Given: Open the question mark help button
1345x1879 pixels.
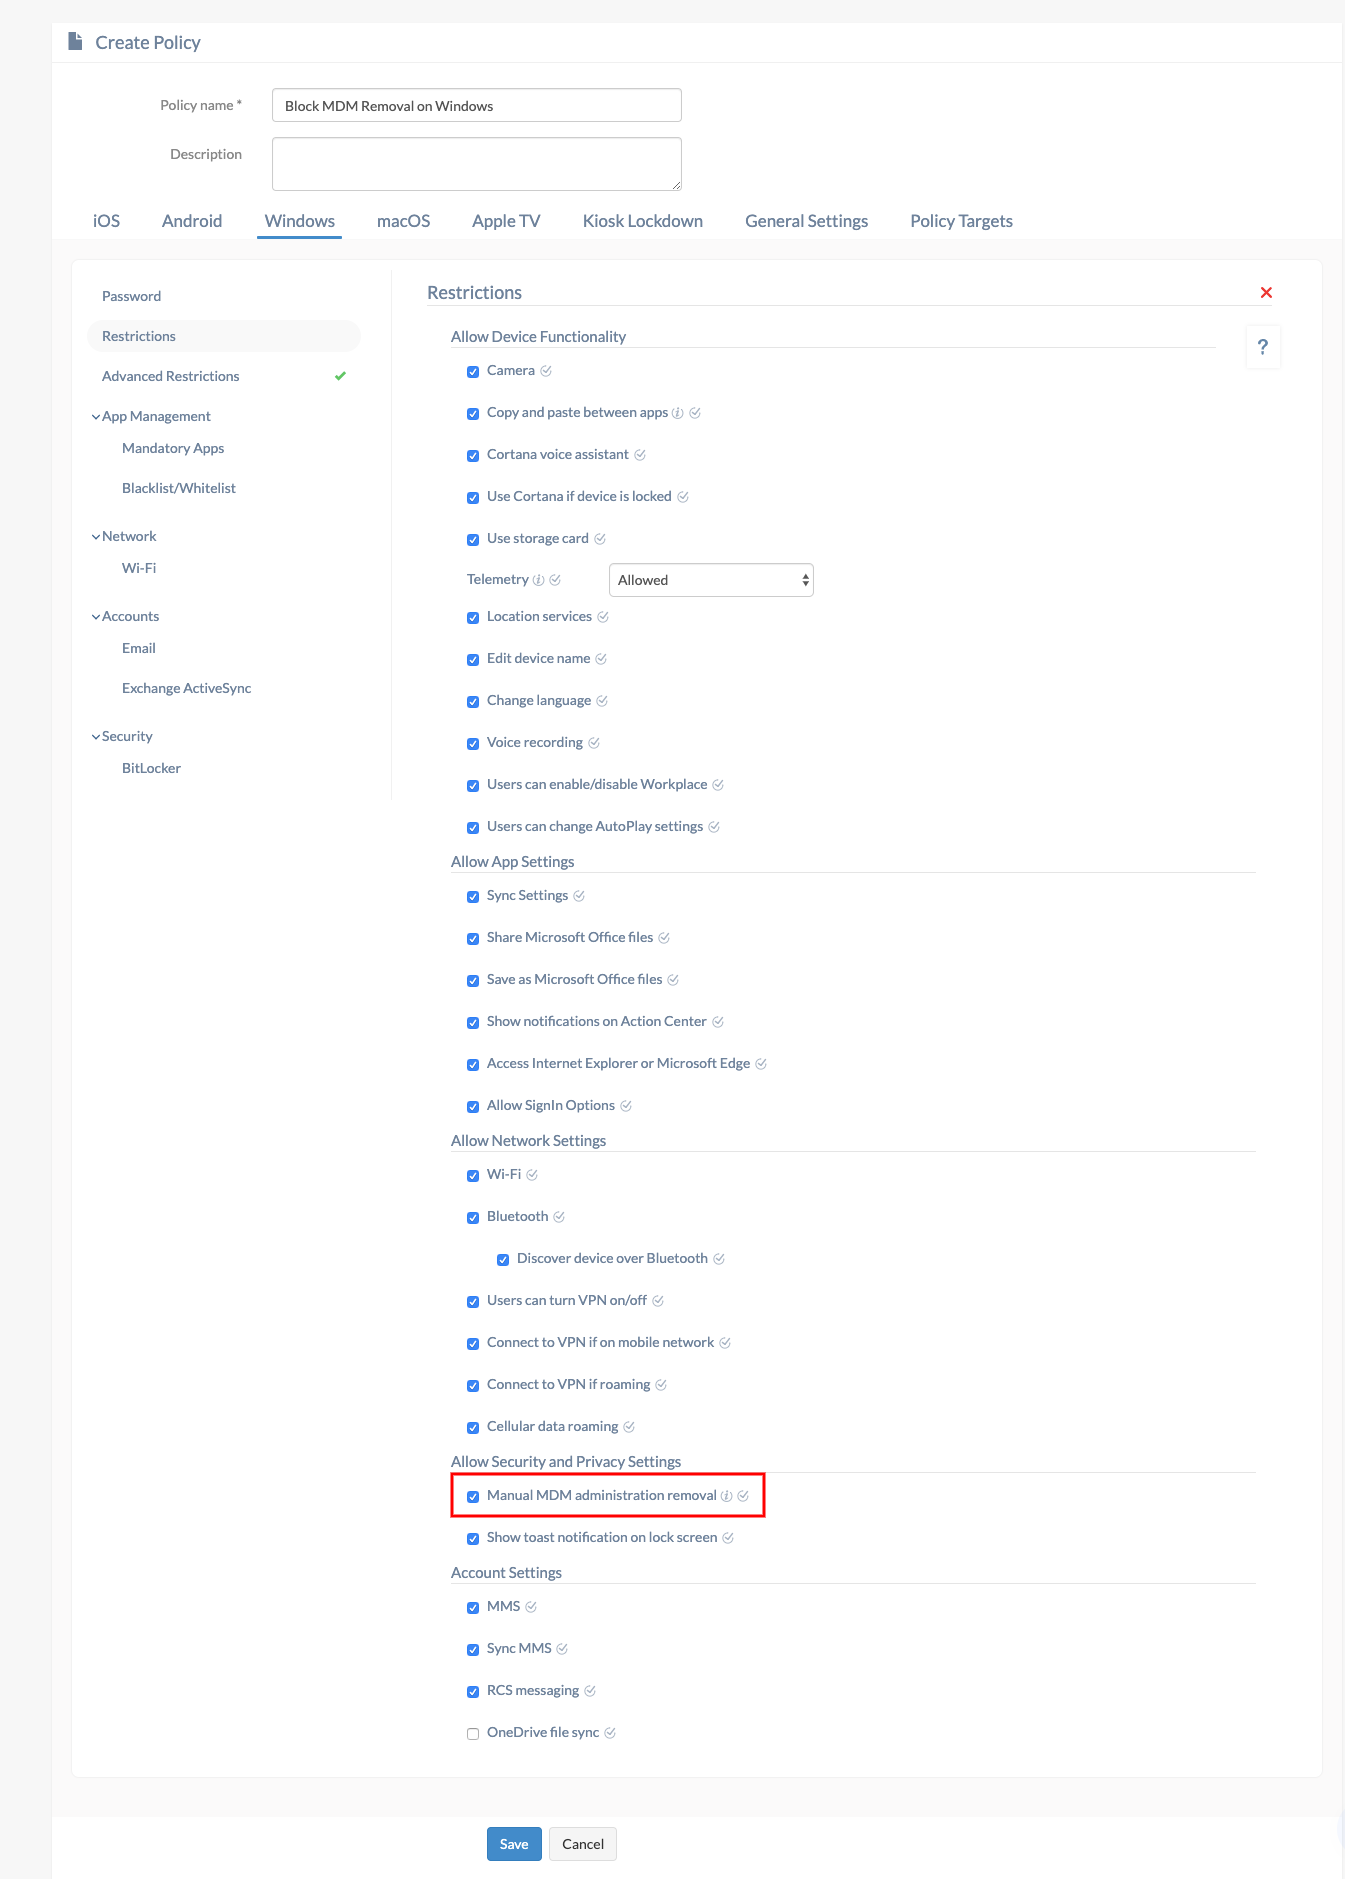Looking at the screenshot, I should click(x=1263, y=347).
